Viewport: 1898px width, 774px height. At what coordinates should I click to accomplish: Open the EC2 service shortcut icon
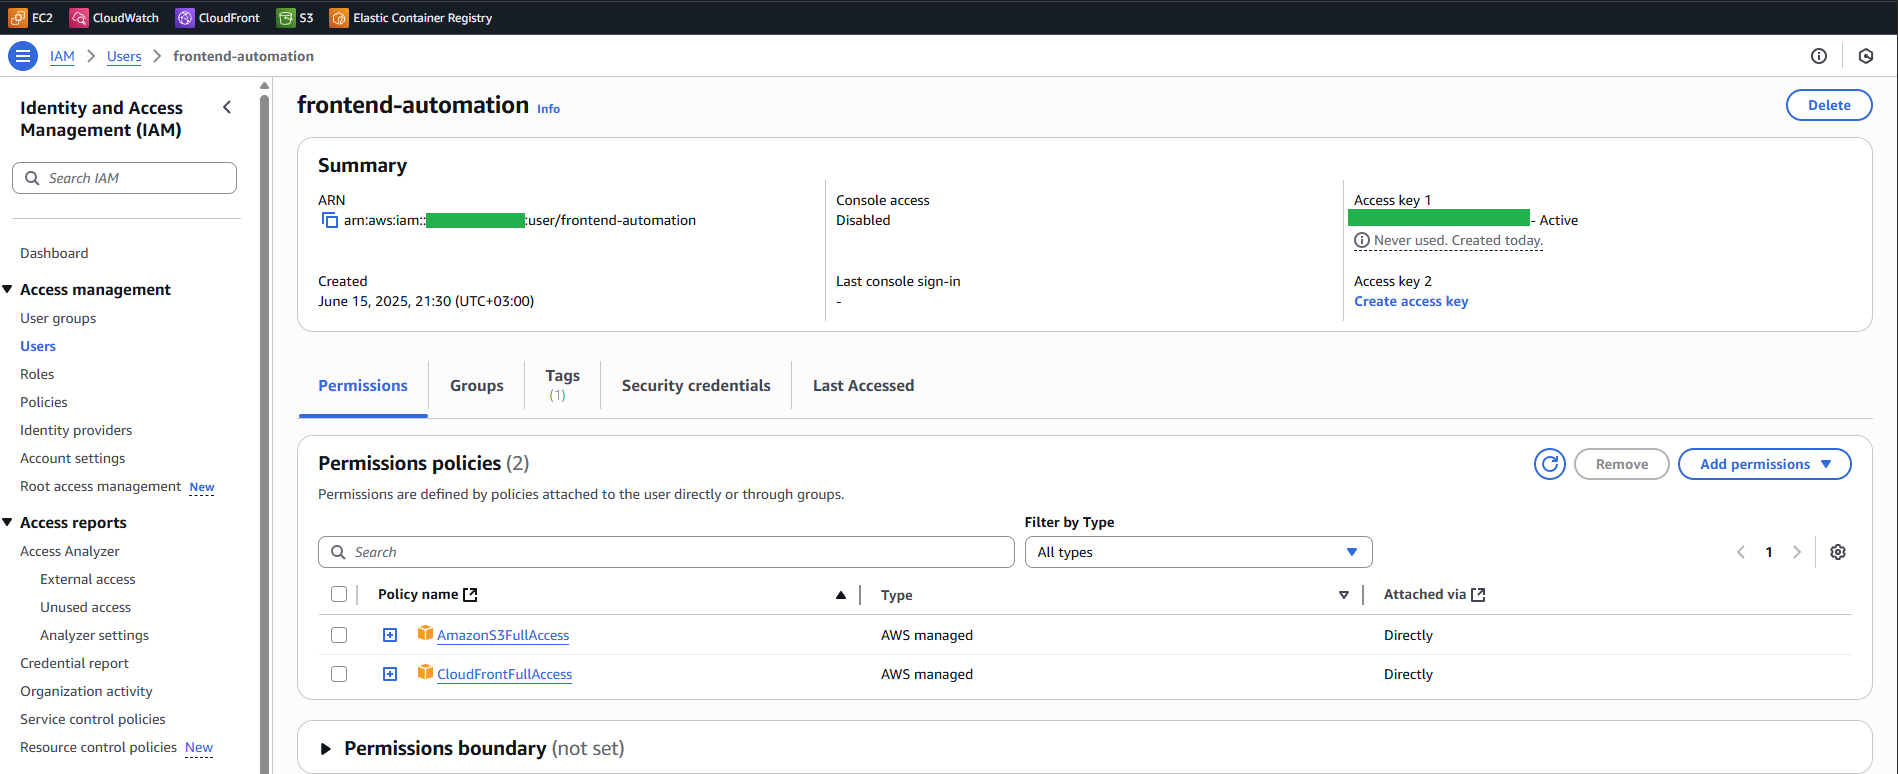coord(17,17)
